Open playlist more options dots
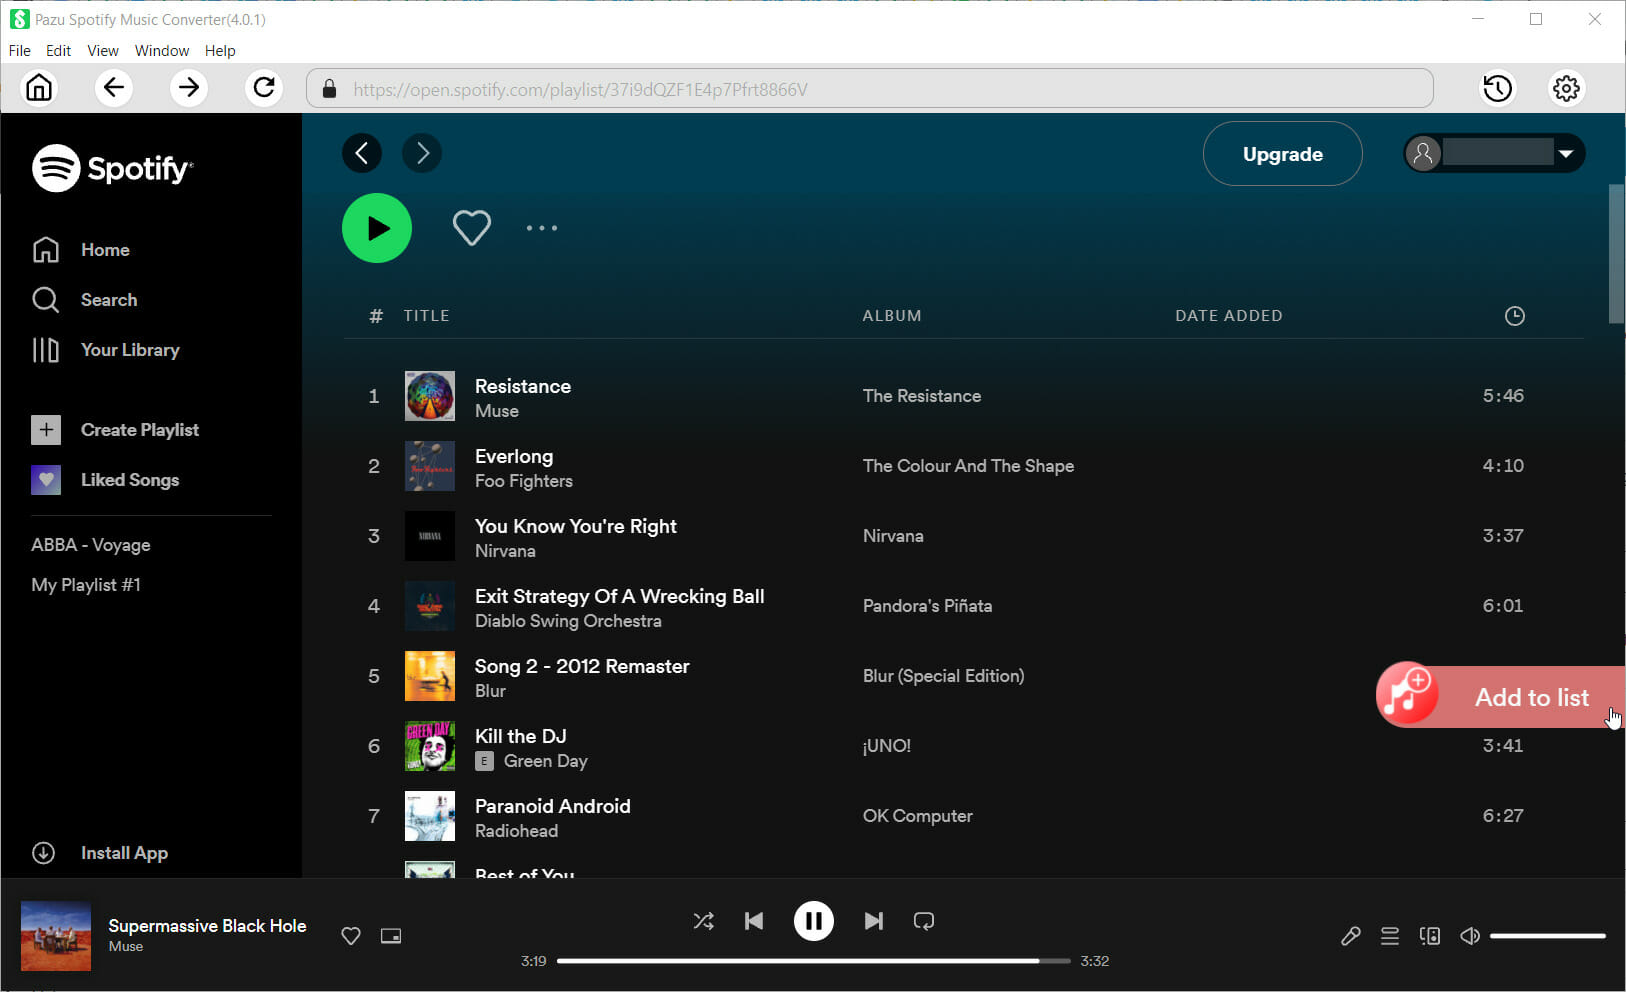 (x=542, y=228)
